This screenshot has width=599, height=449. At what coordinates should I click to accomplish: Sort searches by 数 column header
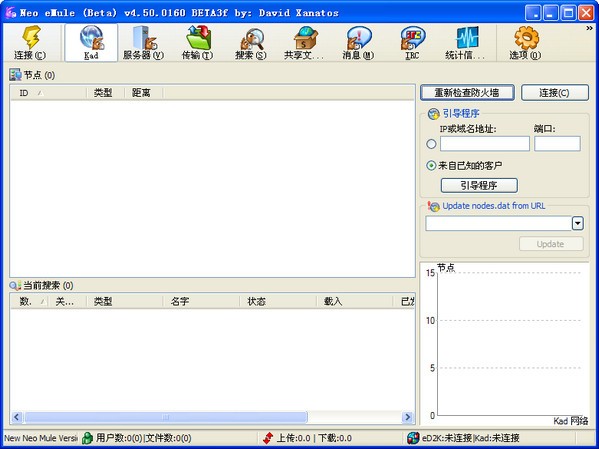(x=29, y=301)
